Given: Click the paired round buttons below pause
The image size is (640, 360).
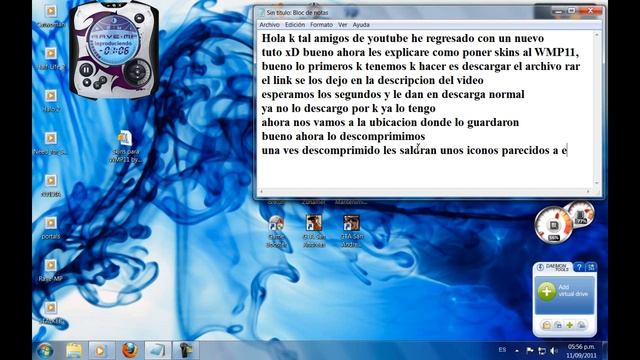Looking at the screenshot, I should (x=100, y=83).
